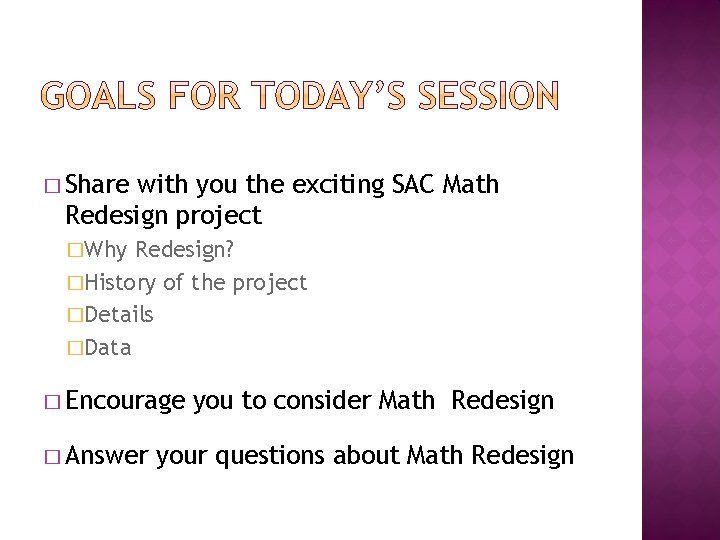Select the 'History of the project' text
The height and width of the screenshot is (540, 720).
click(x=196, y=283)
